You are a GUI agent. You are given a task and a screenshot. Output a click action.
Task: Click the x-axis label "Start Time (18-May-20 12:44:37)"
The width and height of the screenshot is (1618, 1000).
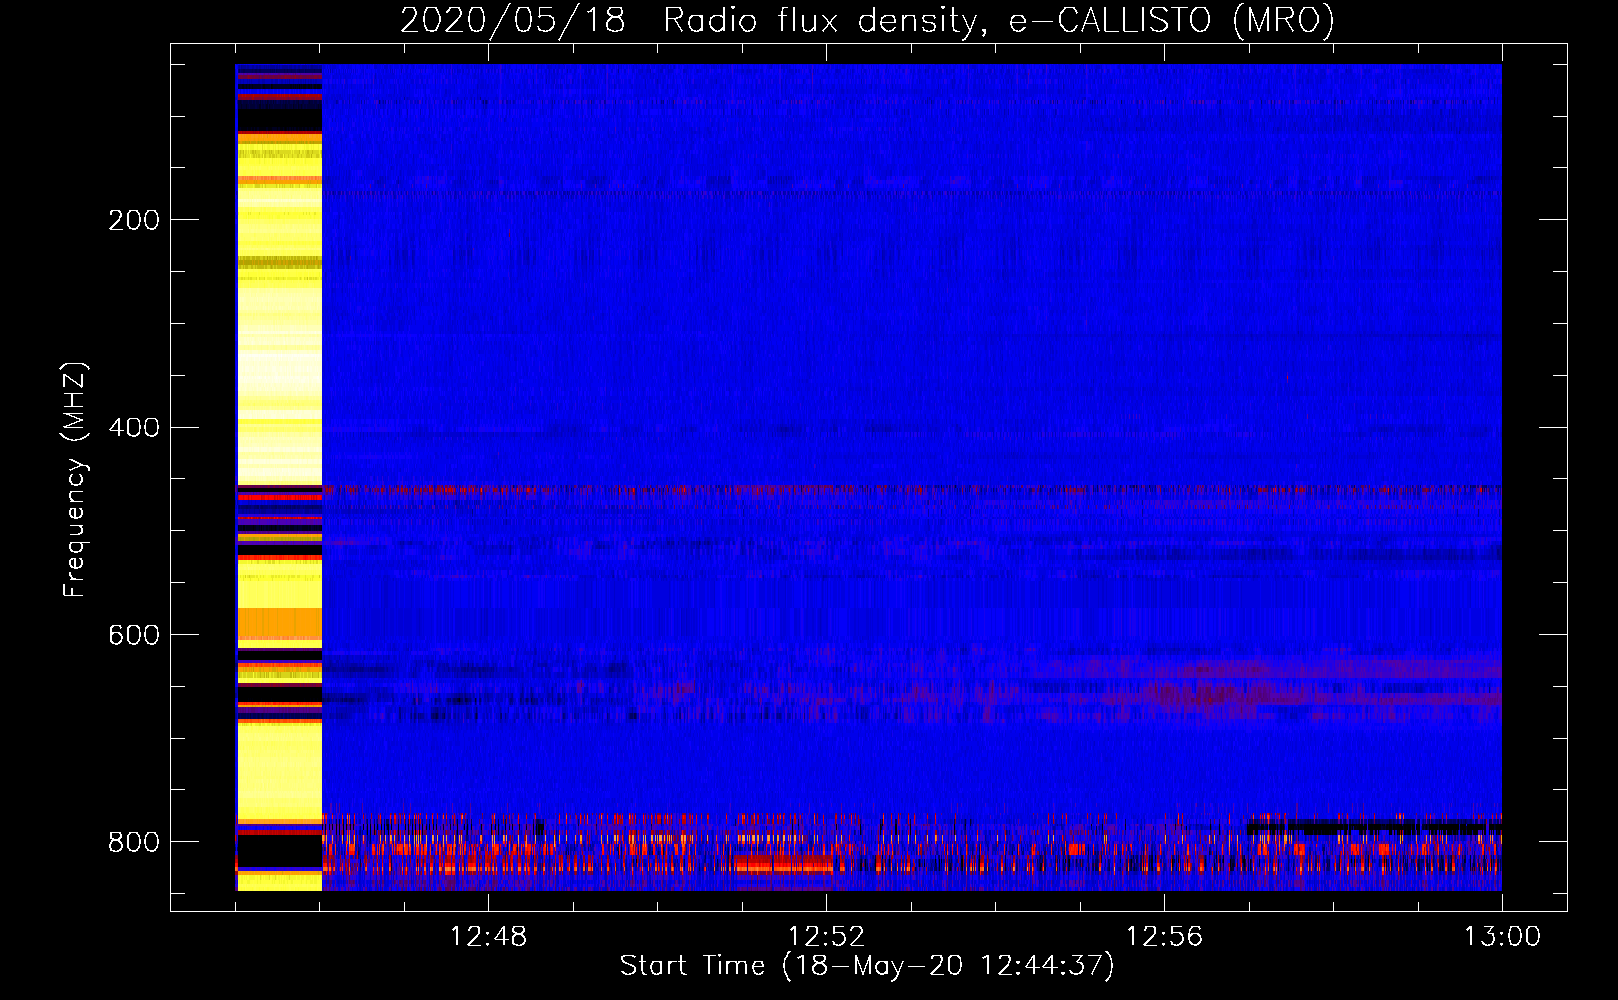pyautogui.click(x=867, y=966)
